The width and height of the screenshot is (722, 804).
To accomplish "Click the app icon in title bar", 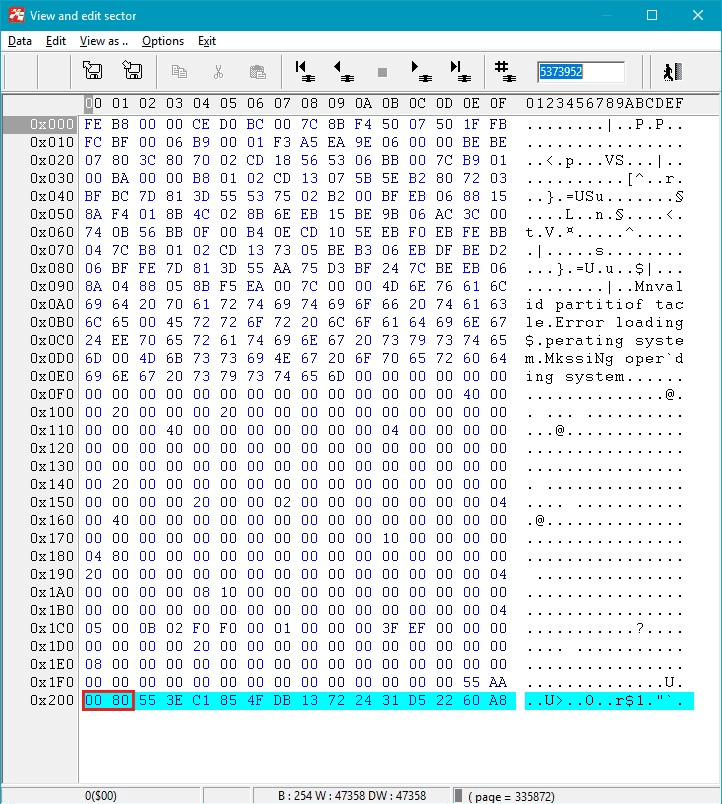I will [x=16, y=15].
